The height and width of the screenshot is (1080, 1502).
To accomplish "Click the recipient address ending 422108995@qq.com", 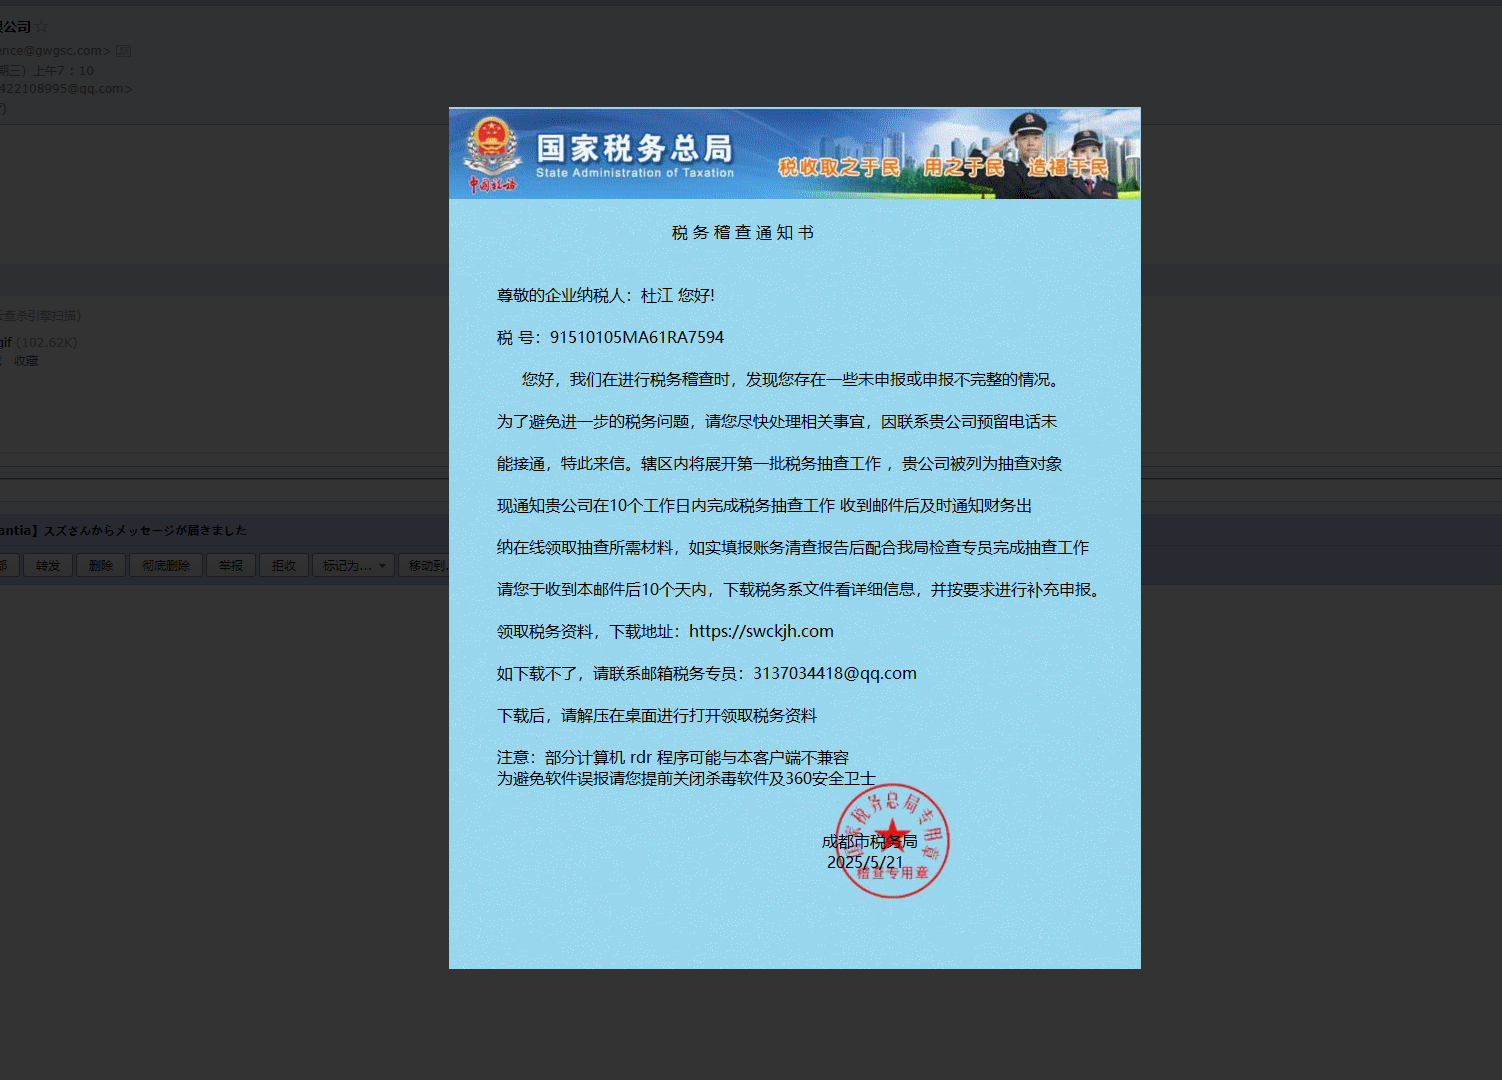I will point(66,89).
